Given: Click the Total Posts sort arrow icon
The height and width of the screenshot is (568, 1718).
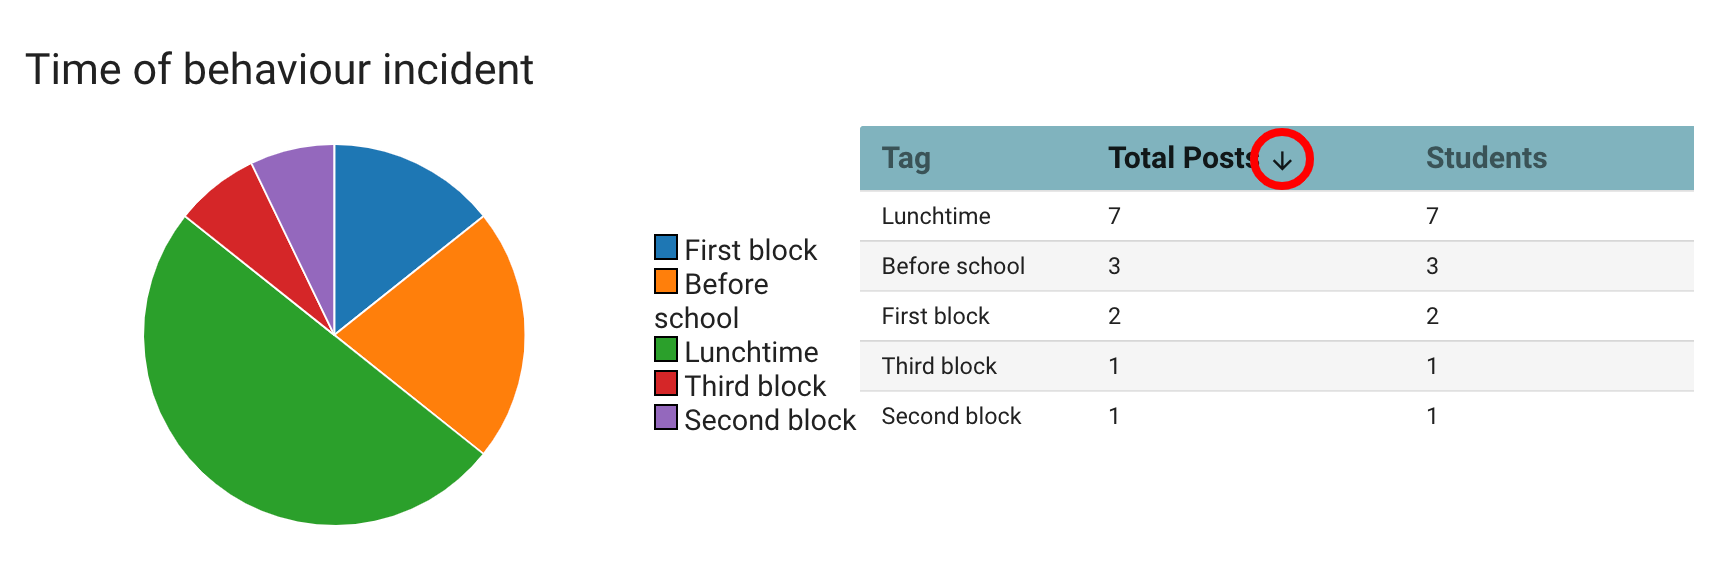Looking at the screenshot, I should (x=1282, y=160).
